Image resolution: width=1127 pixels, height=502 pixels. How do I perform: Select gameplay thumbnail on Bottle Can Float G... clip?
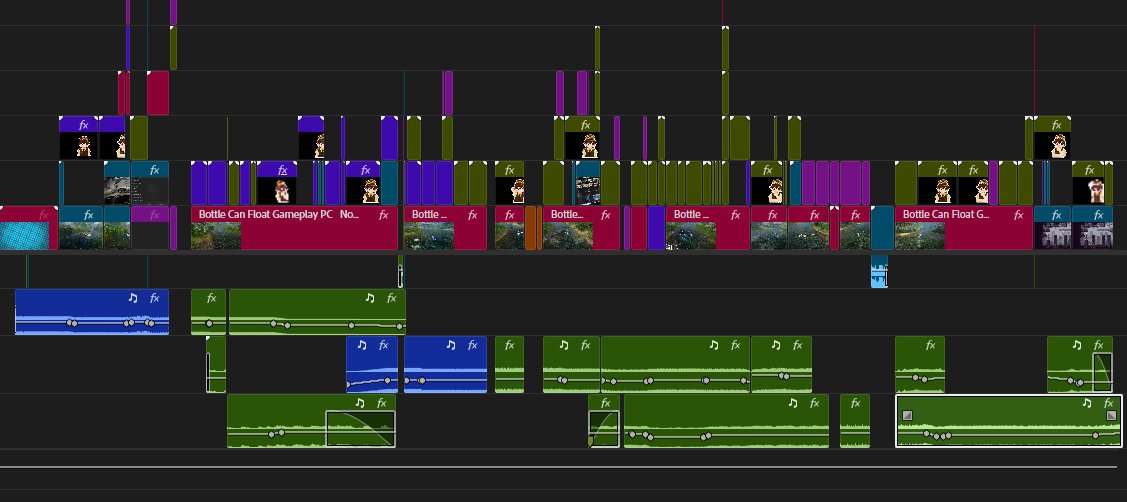920,235
